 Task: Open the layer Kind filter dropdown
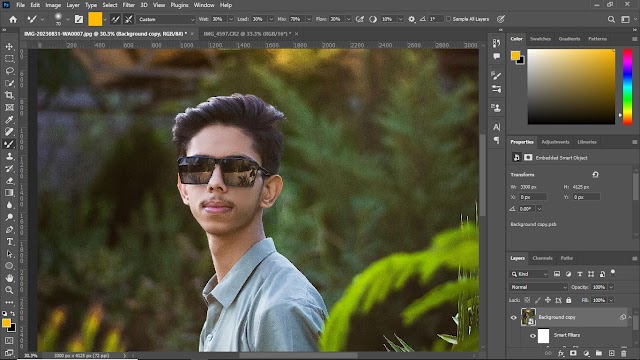529,274
